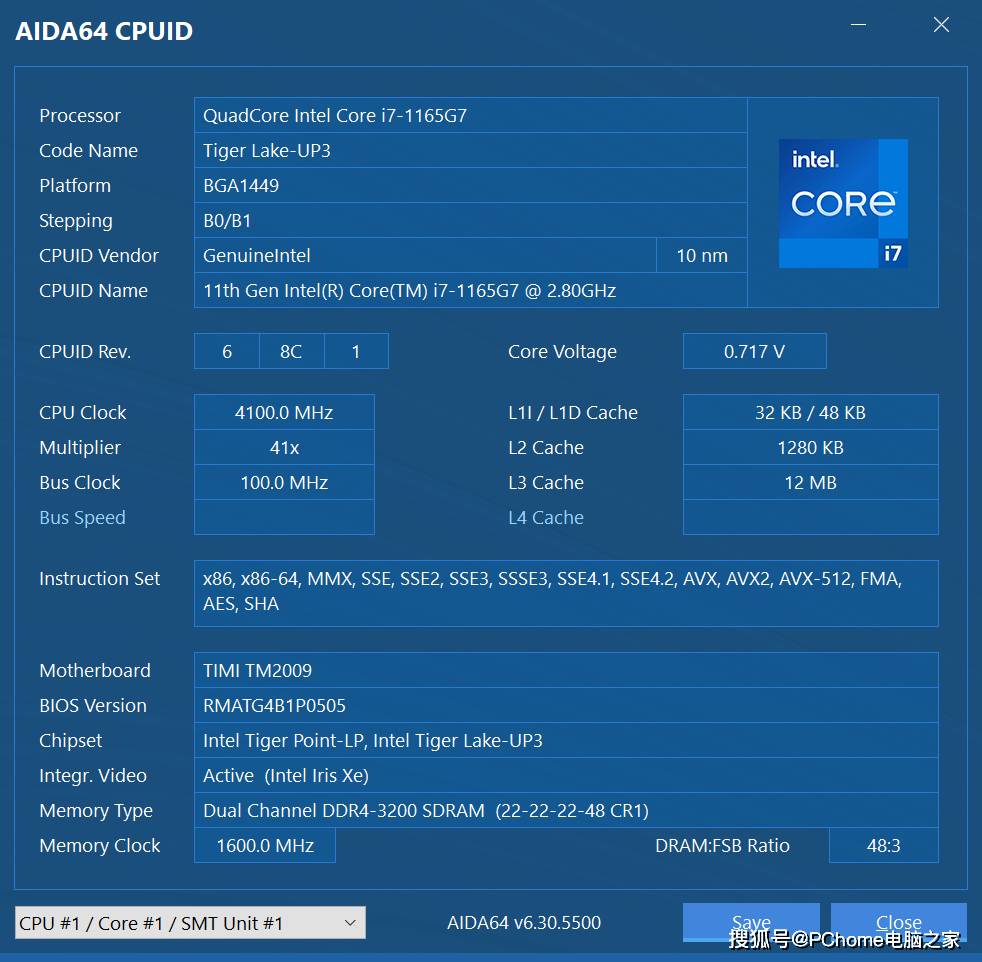982x962 pixels.
Task: Select the Processor name field value
Action: point(470,115)
